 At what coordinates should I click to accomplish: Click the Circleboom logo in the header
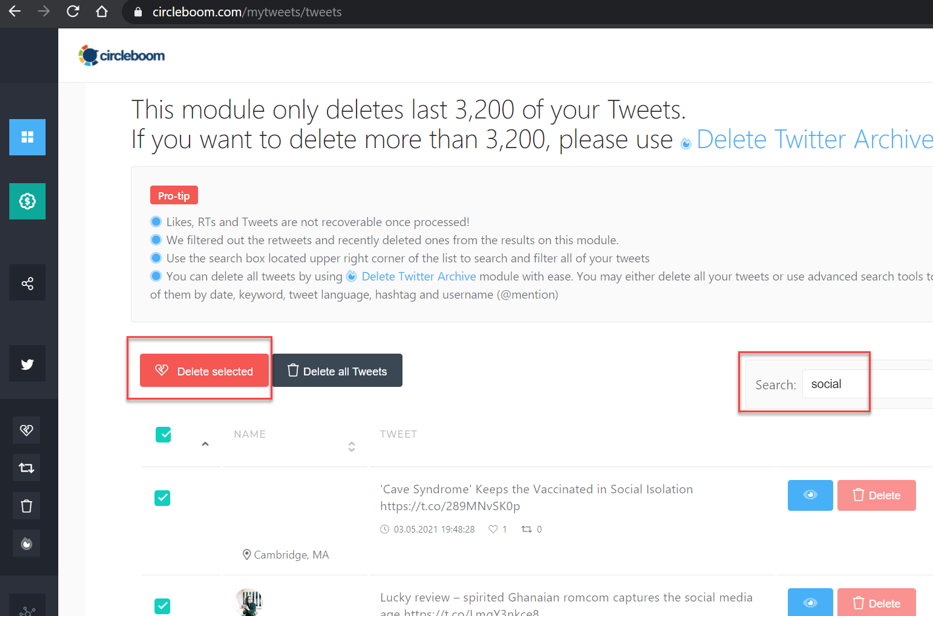pyautogui.click(x=121, y=55)
